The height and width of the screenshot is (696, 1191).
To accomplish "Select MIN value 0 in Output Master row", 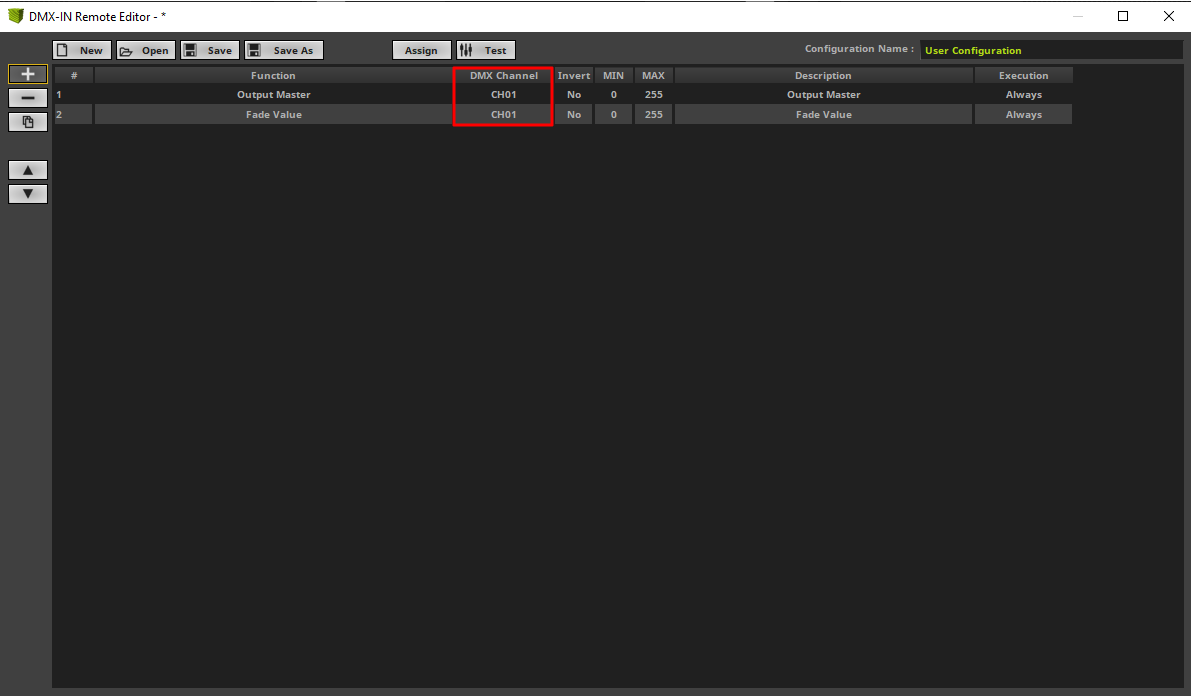I will 613,94.
